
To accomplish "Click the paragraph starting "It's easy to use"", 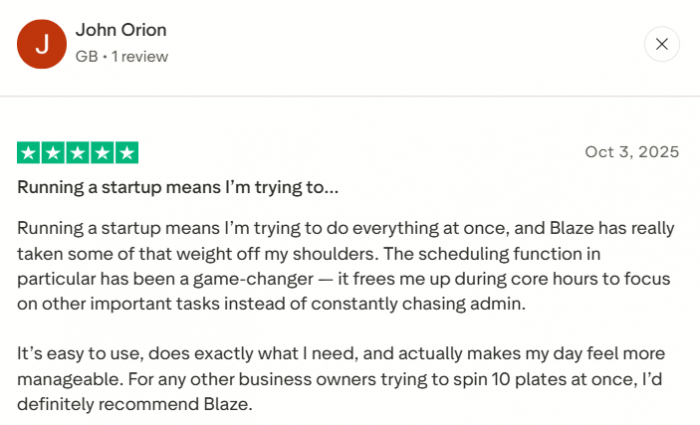I will [340, 355].
